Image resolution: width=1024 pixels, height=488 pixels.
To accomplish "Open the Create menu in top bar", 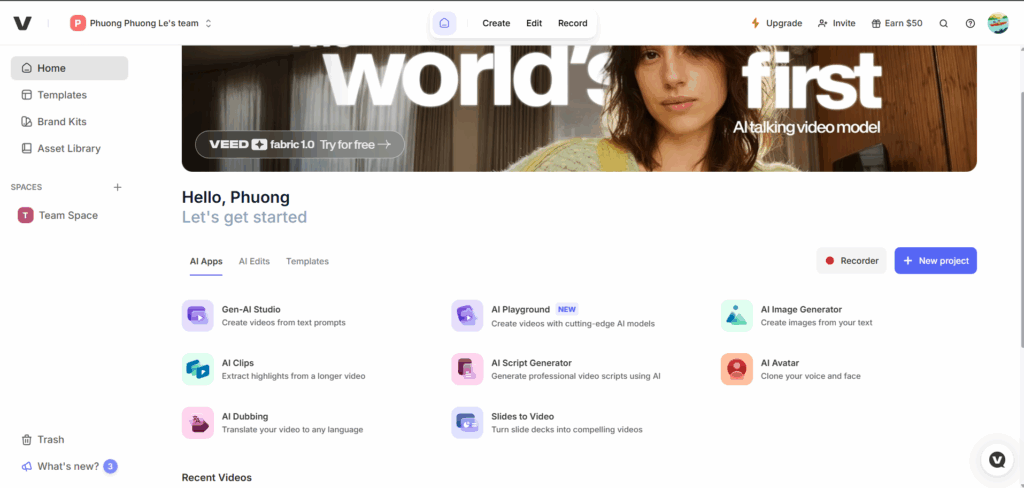I will coord(496,23).
